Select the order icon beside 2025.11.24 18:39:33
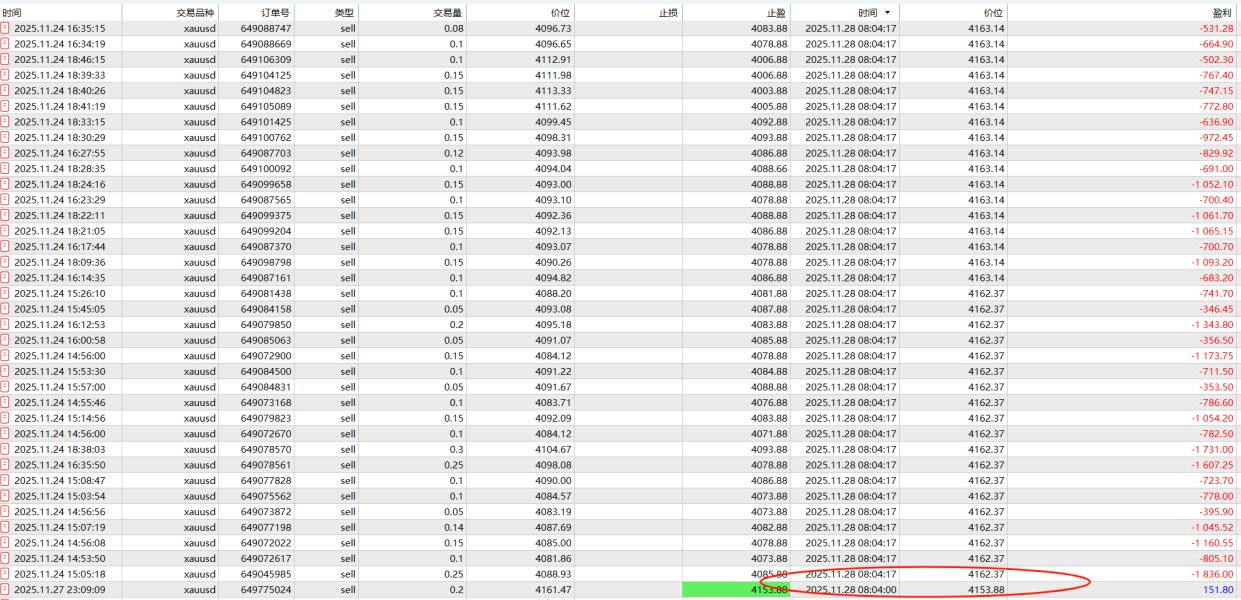 [5, 75]
